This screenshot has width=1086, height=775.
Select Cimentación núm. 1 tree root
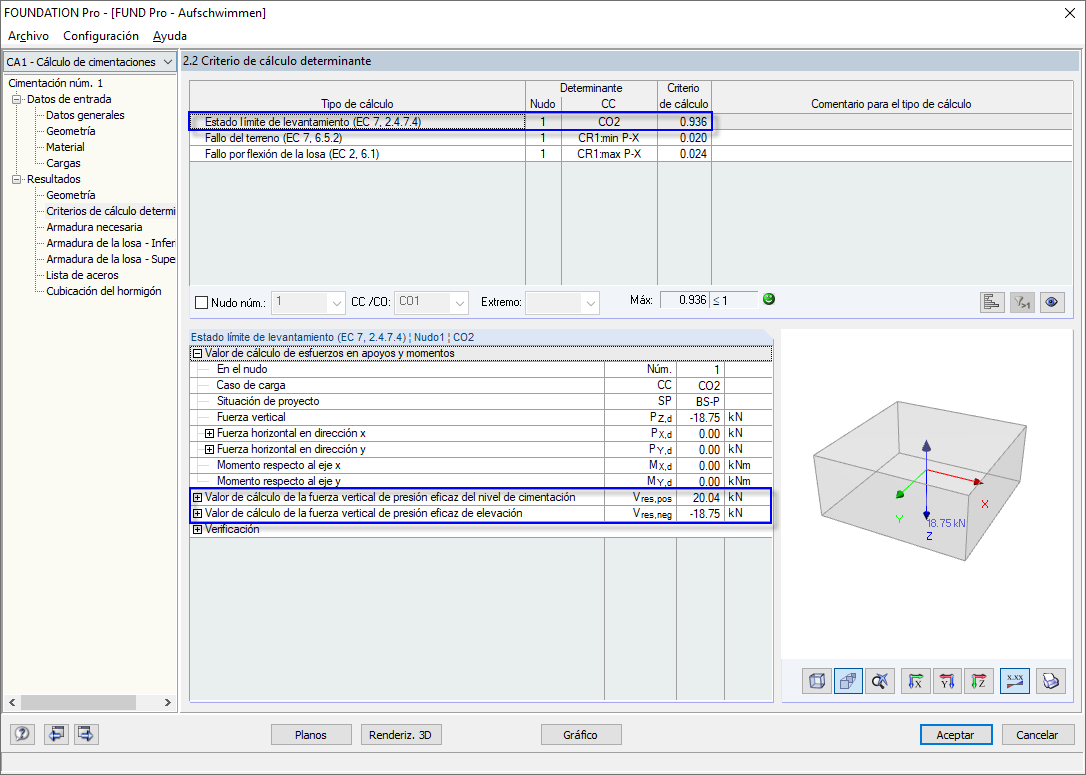pyautogui.click(x=55, y=83)
